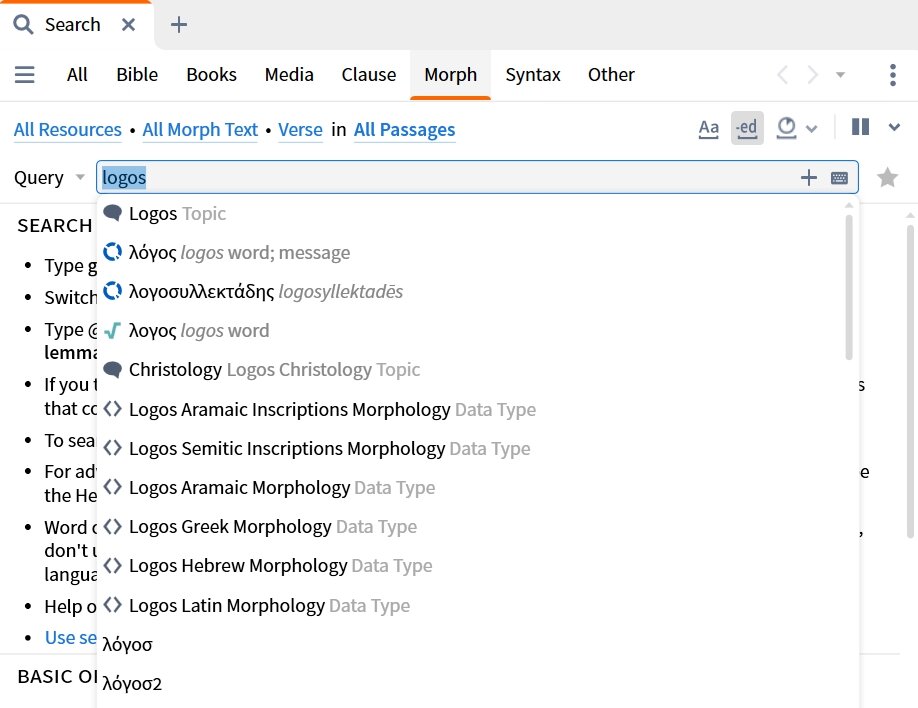This screenshot has height=708, width=918.
Task: Choose the plain λόγοσ suggestion
Action: [x=472, y=645]
